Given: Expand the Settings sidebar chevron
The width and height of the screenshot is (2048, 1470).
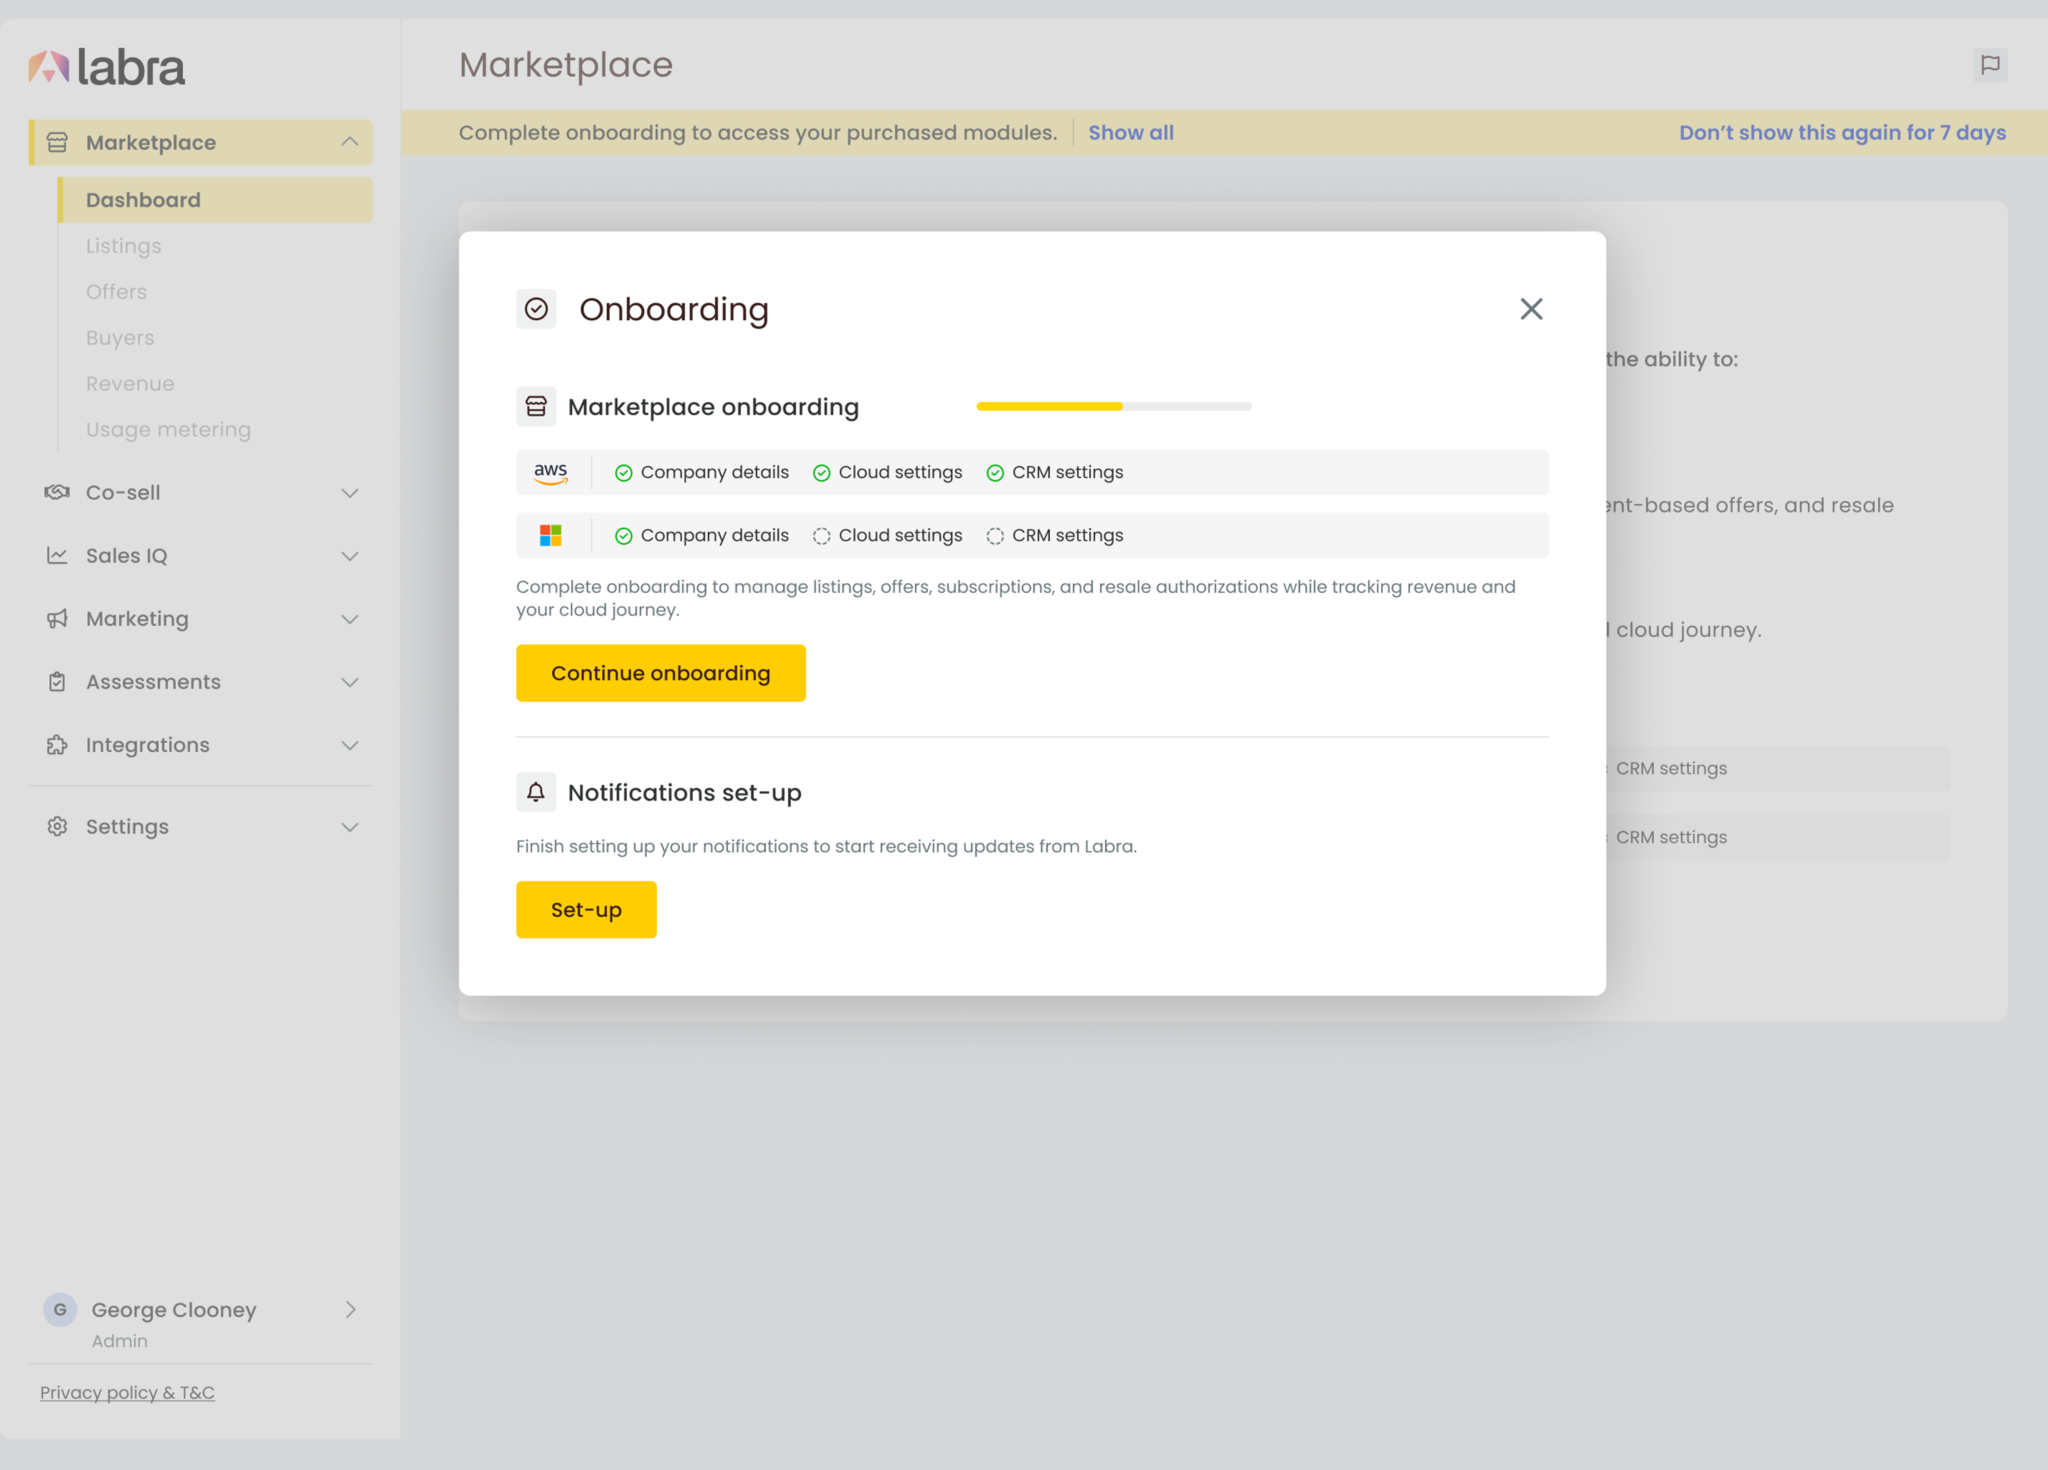Looking at the screenshot, I should [x=349, y=827].
